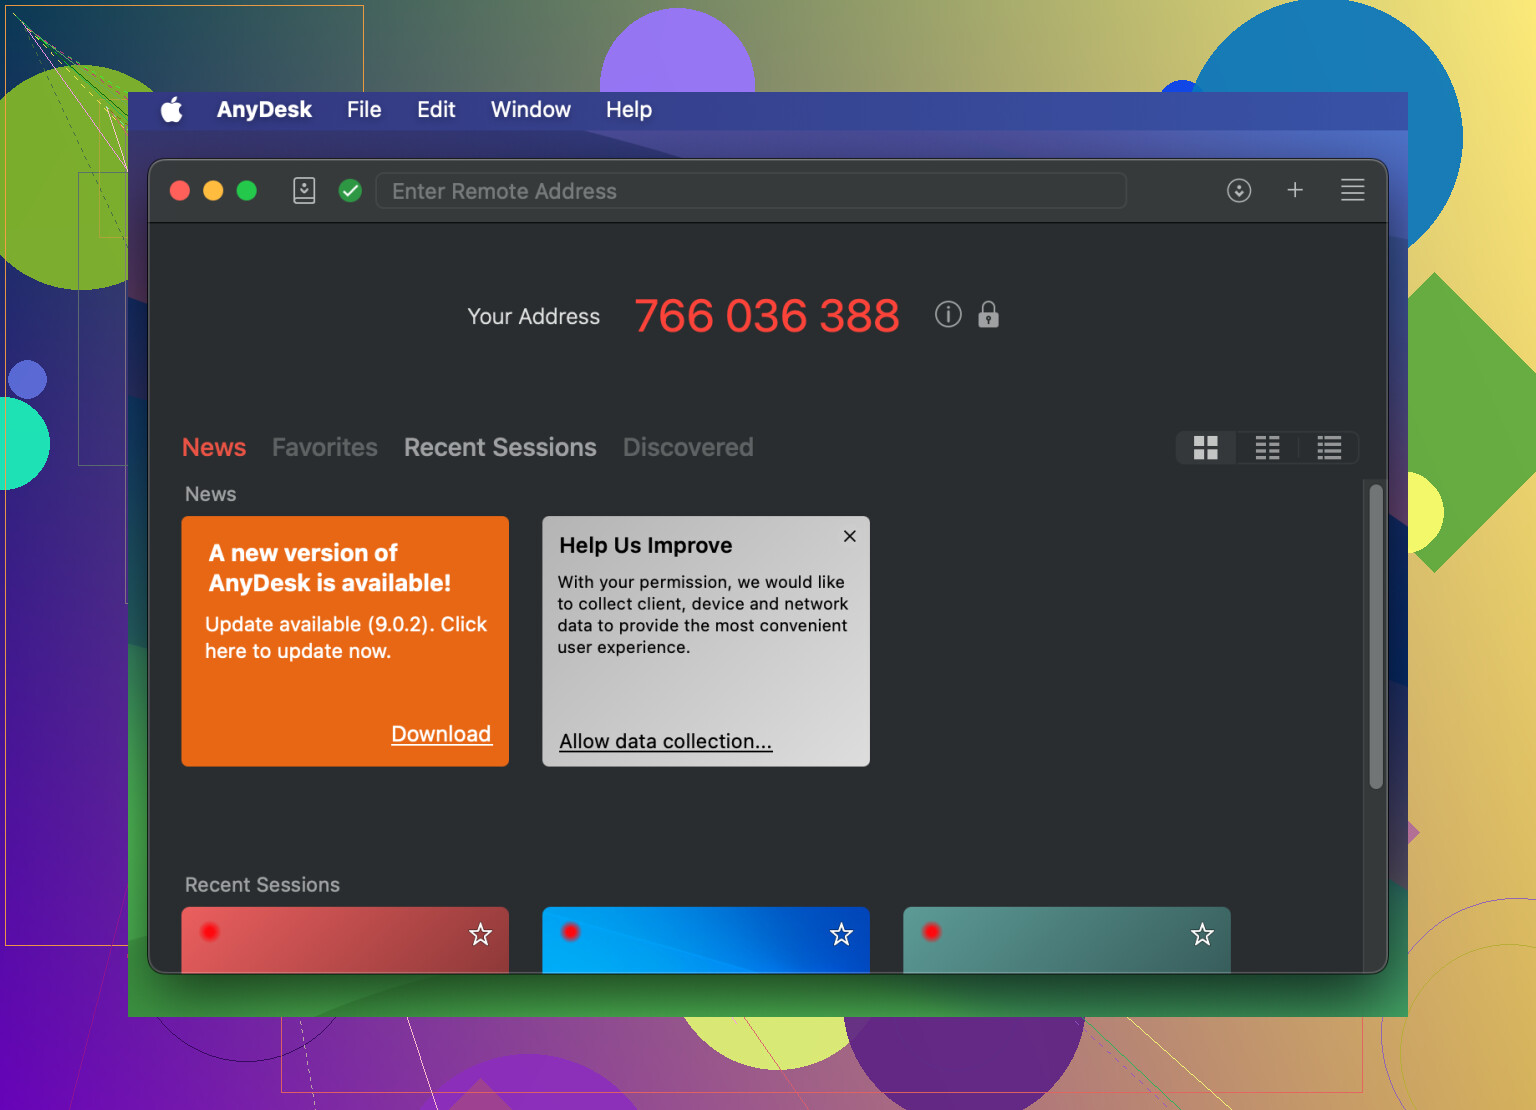Open the File menu
1536x1110 pixels.
click(364, 110)
